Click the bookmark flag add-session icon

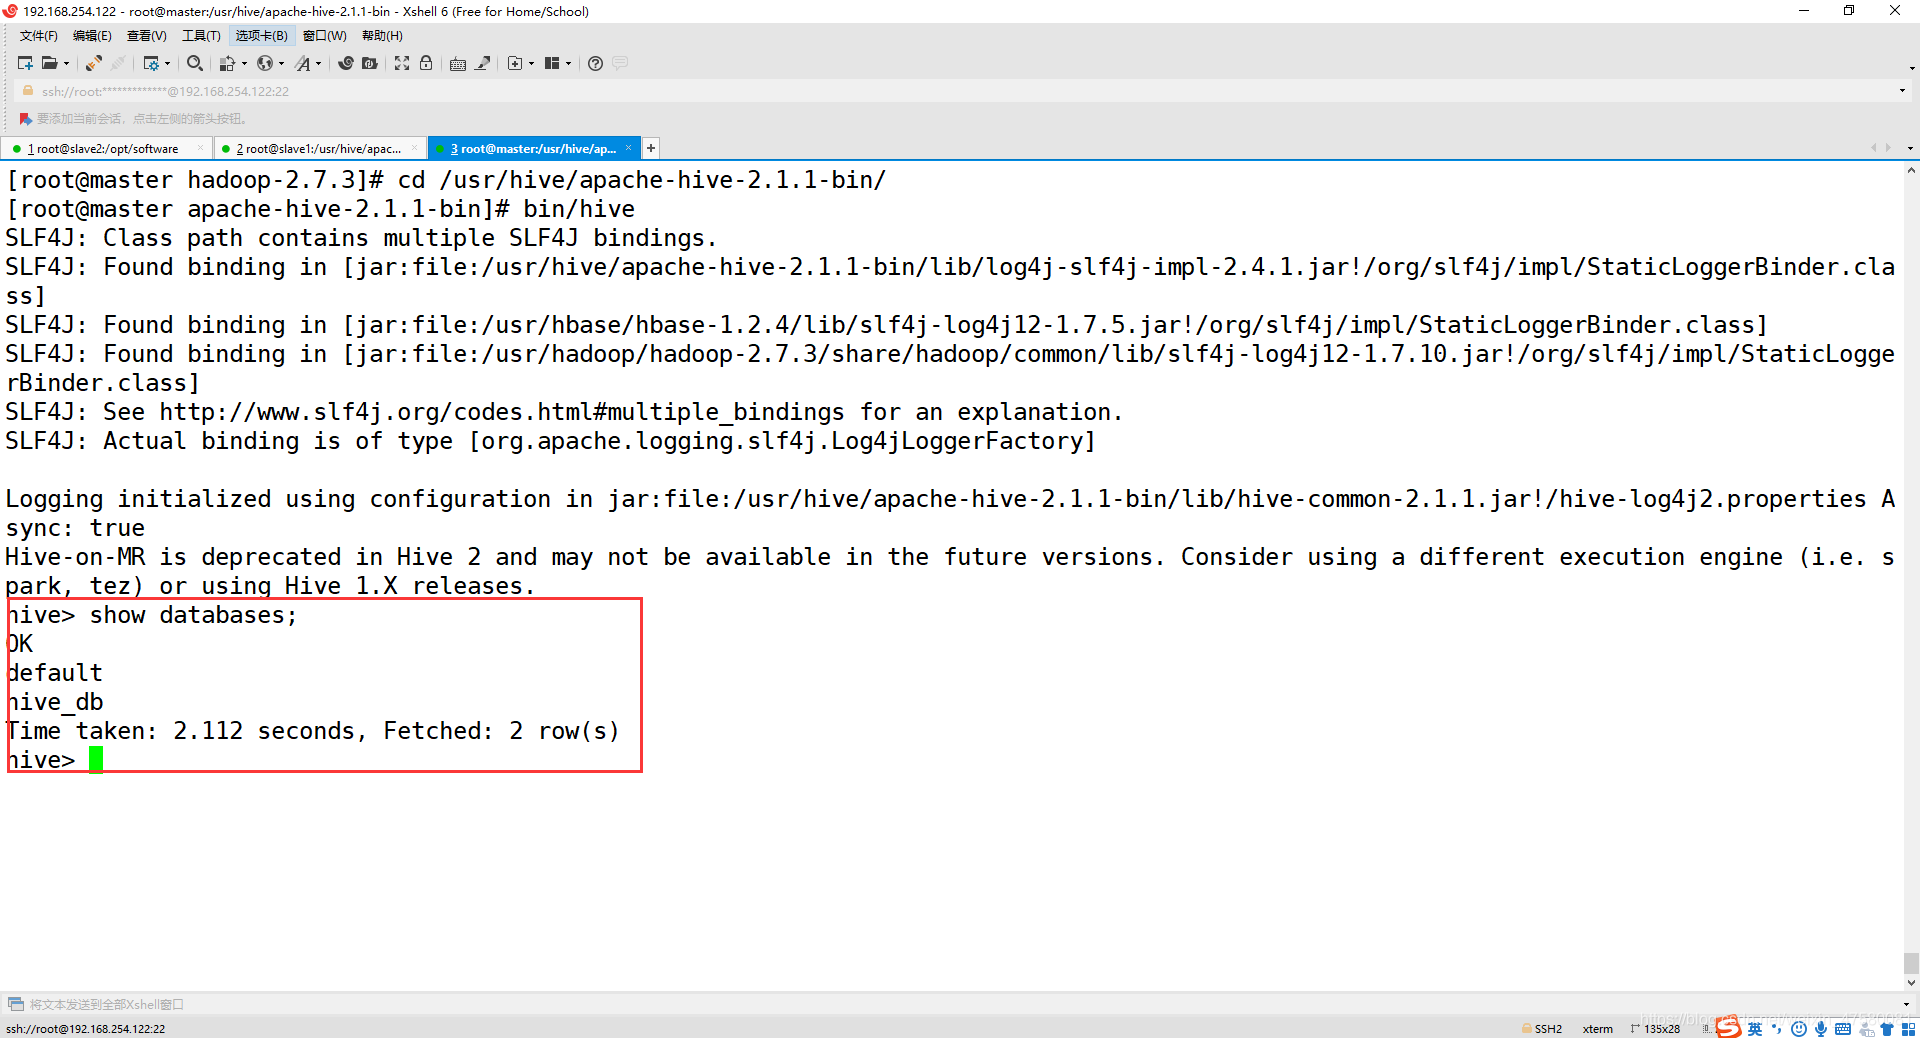tap(26, 119)
